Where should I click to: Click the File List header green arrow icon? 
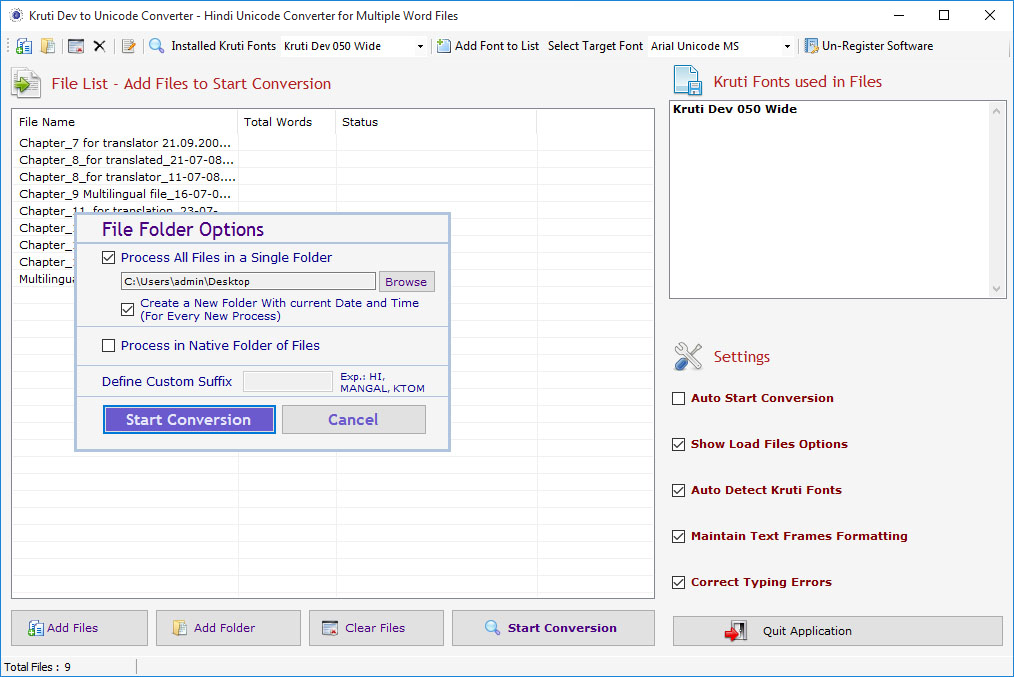click(x=26, y=83)
